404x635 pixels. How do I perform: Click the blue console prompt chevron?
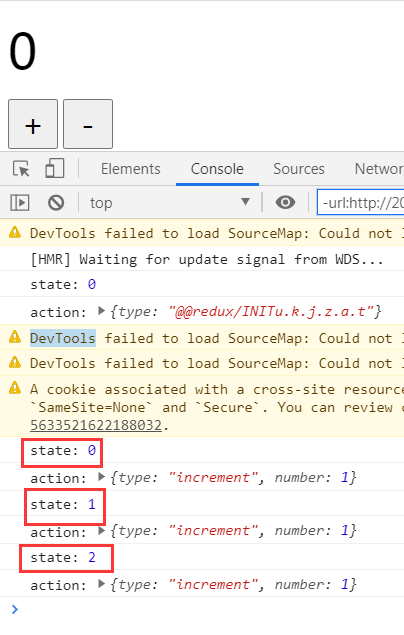(15, 609)
